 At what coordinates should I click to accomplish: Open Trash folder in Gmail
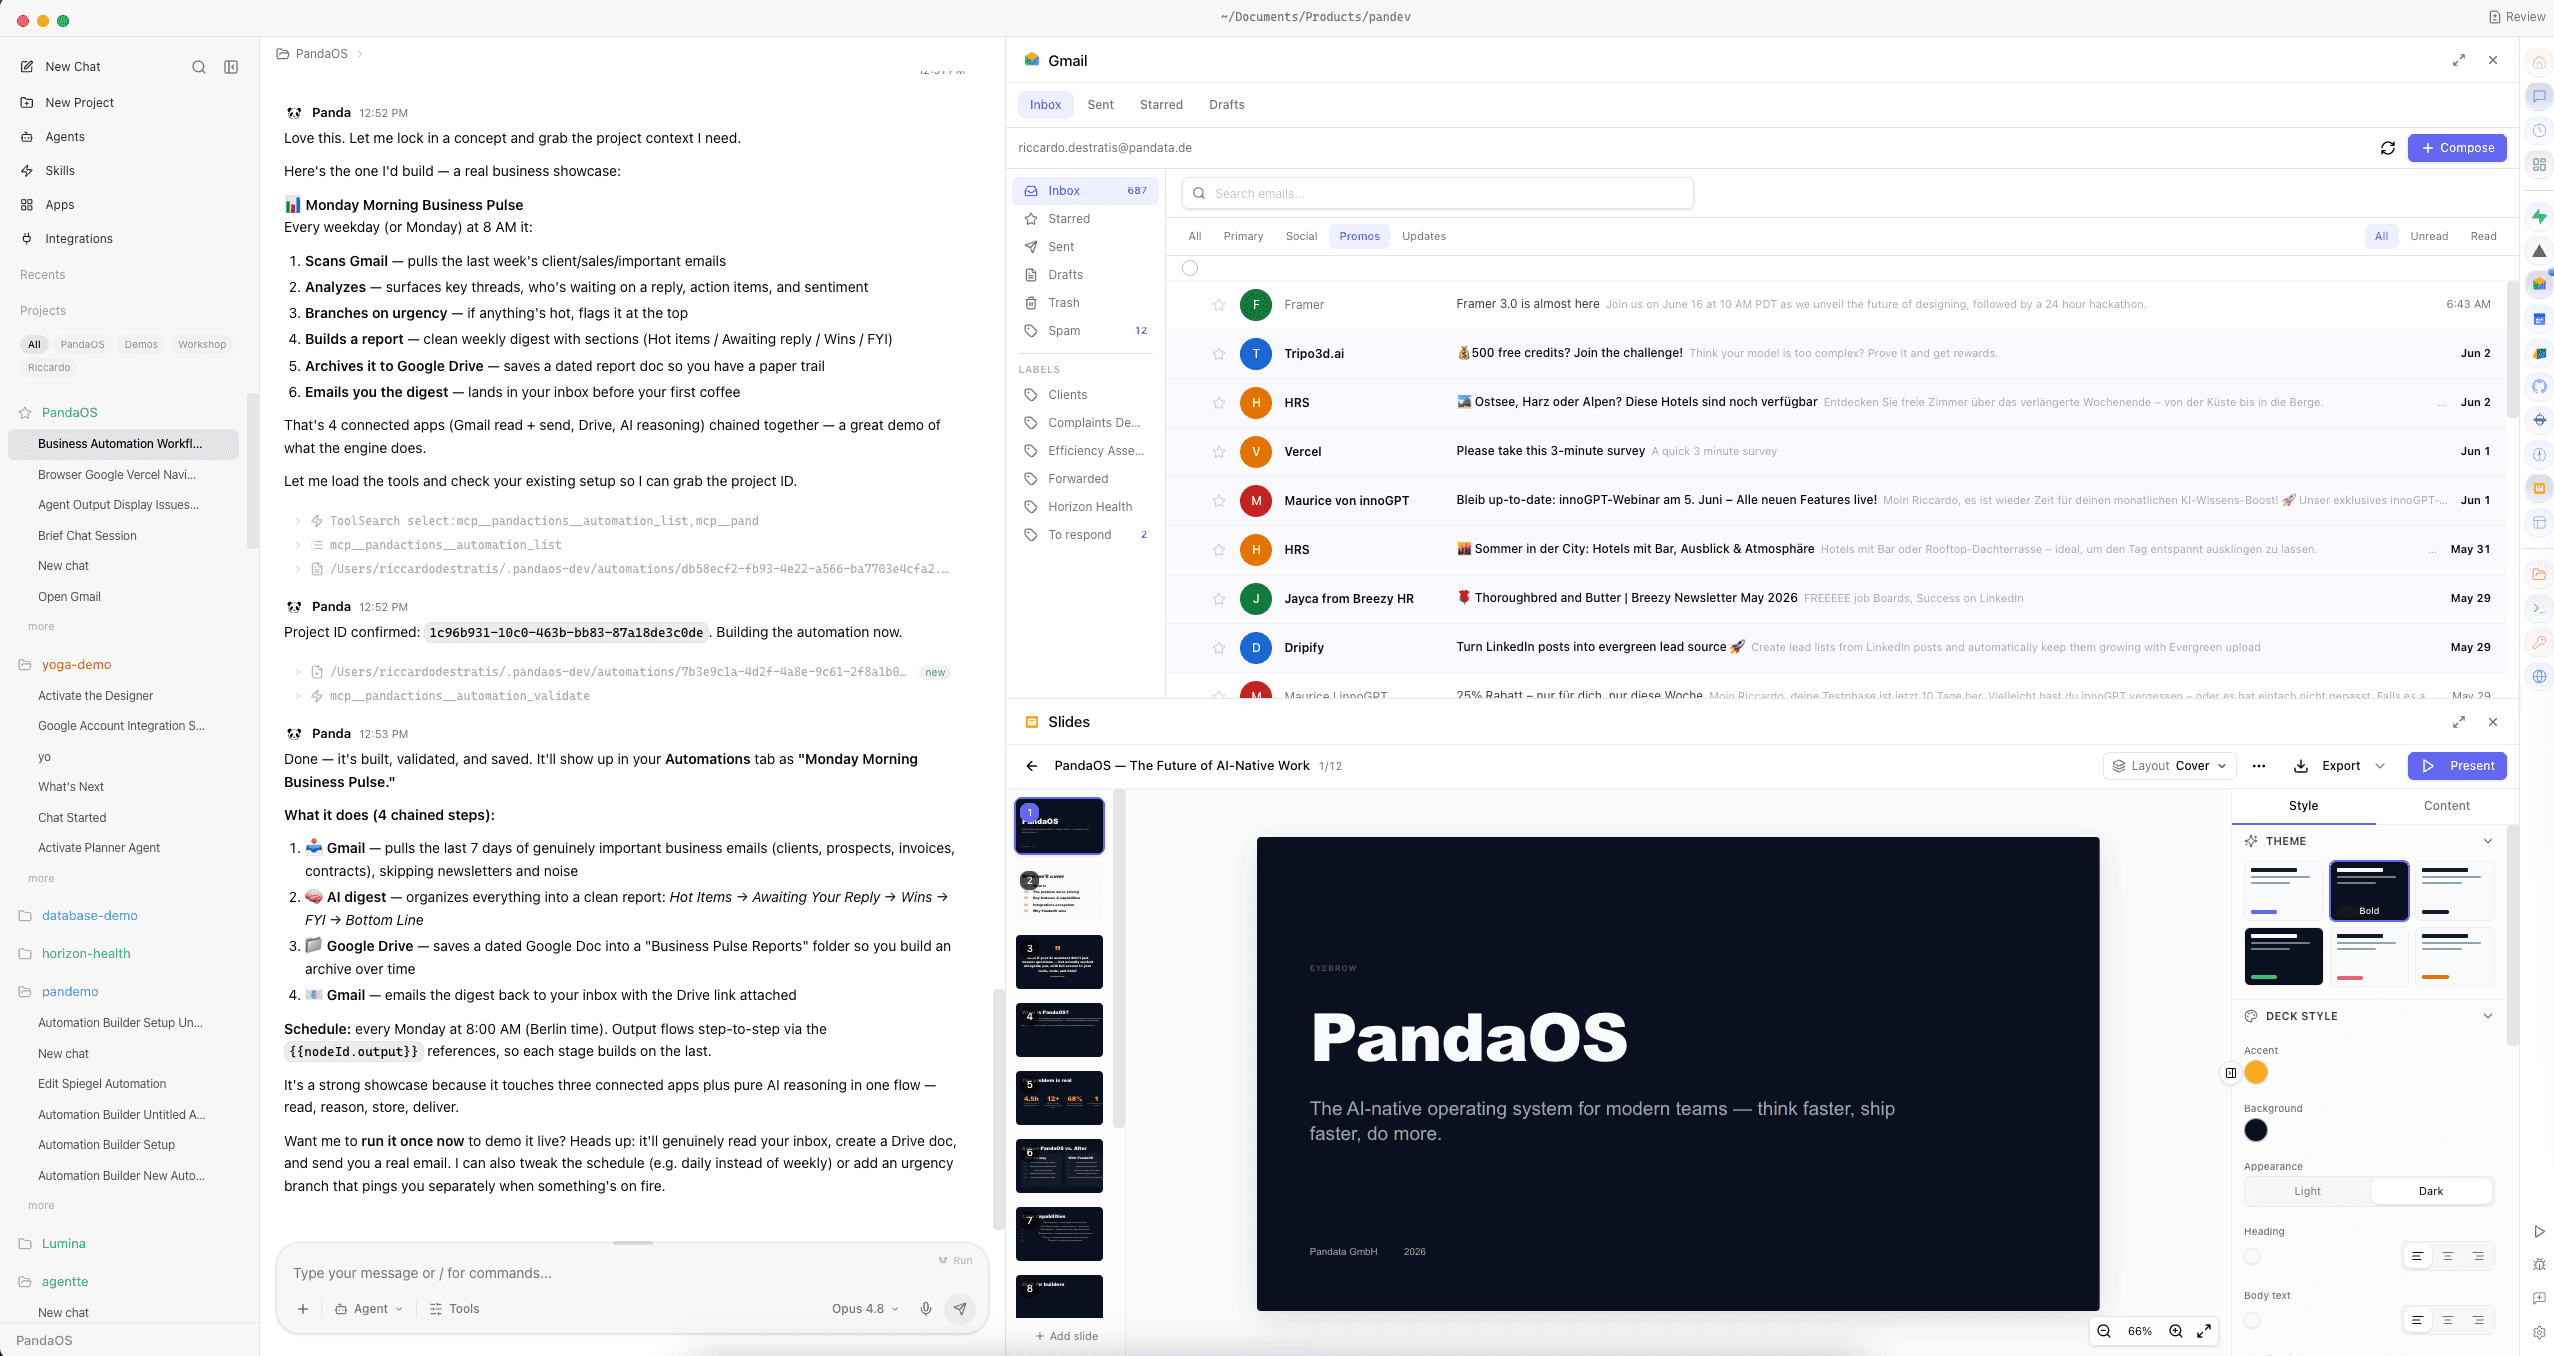click(x=1085, y=303)
